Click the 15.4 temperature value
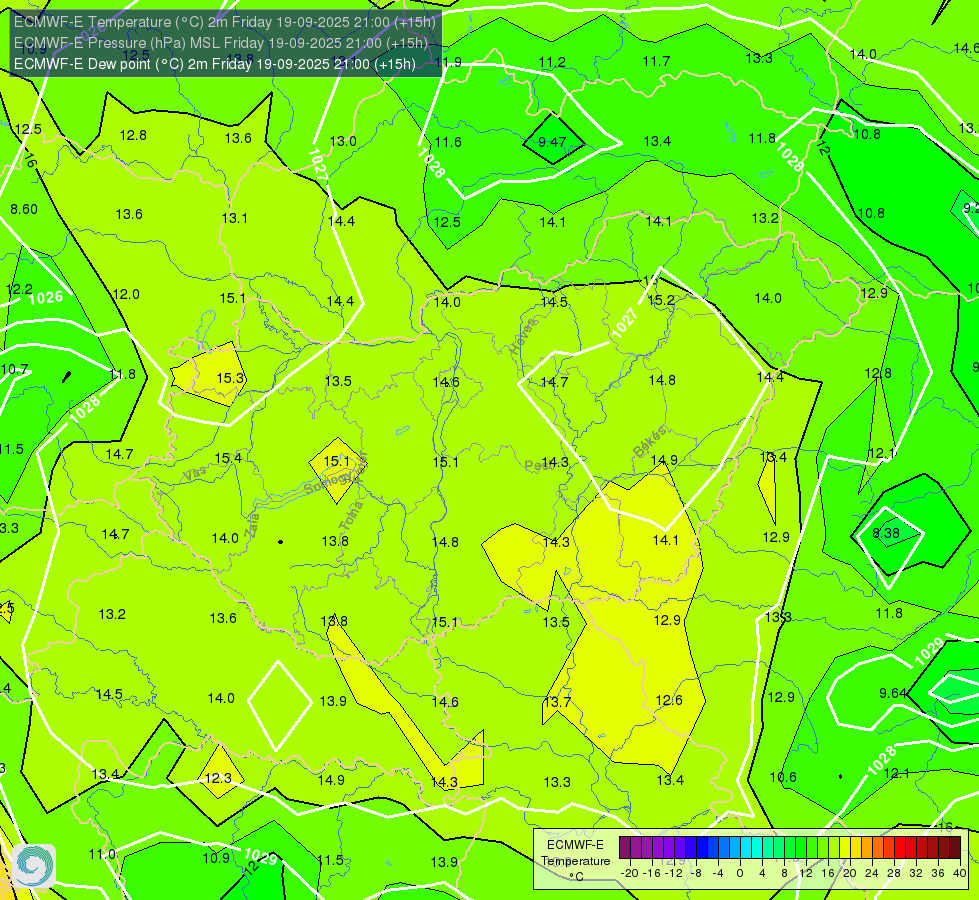The image size is (979, 900). pyautogui.click(x=228, y=458)
